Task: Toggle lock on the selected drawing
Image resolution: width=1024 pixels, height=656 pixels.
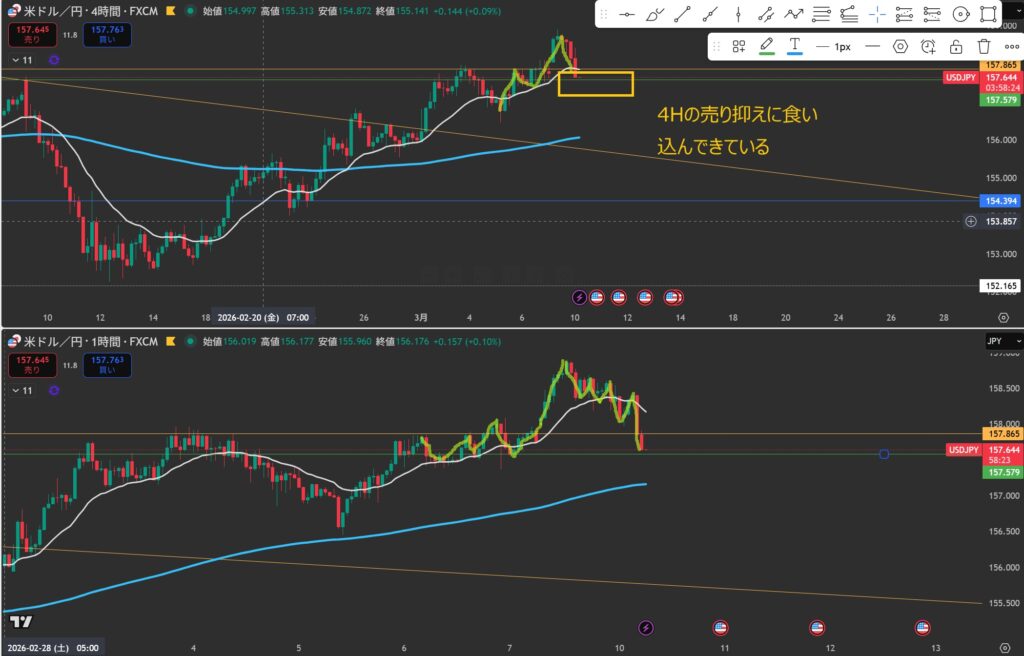Action: [x=956, y=46]
